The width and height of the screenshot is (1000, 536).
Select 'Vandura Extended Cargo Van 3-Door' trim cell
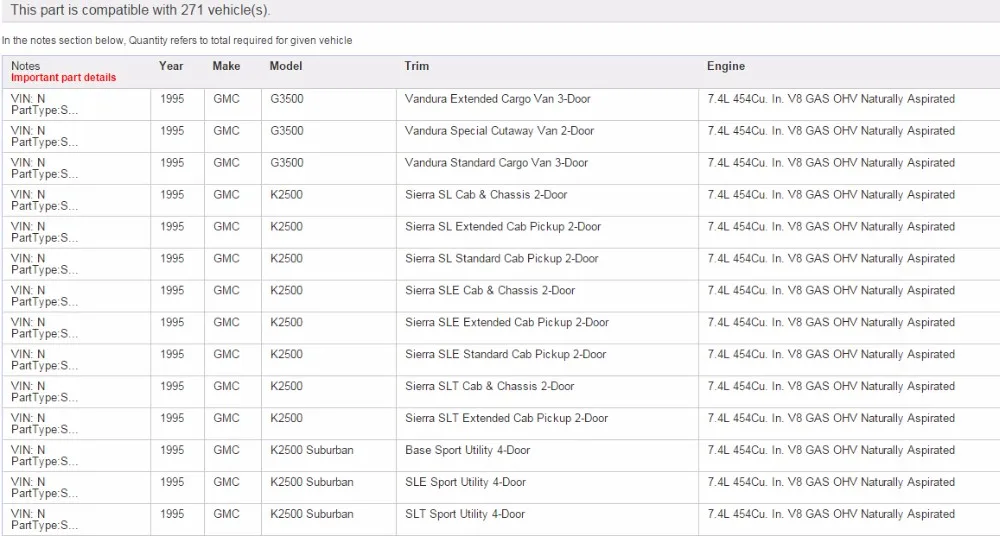[497, 99]
